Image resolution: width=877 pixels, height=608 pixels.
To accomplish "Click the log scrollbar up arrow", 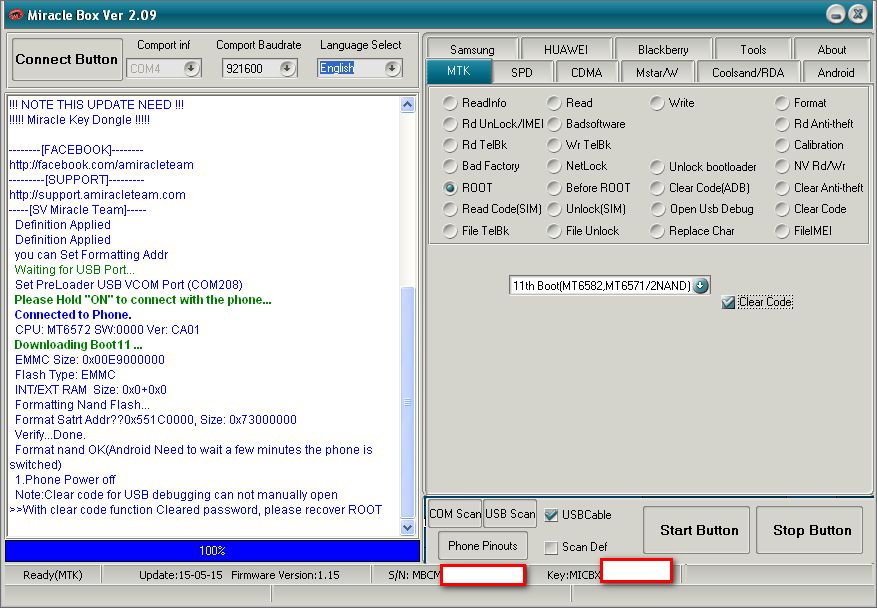I will click(x=408, y=105).
